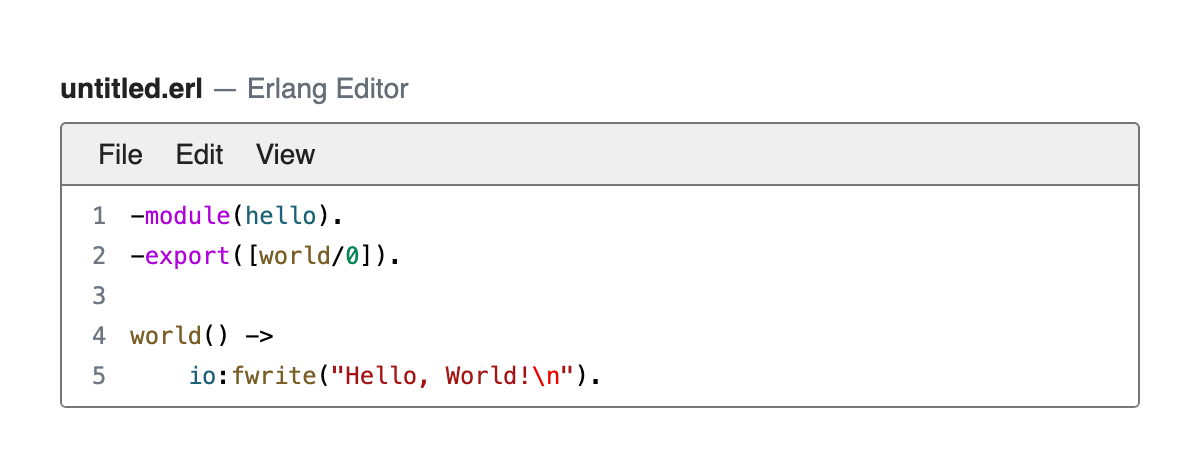
Task: Place cursor on empty line 3
Action: (600, 296)
